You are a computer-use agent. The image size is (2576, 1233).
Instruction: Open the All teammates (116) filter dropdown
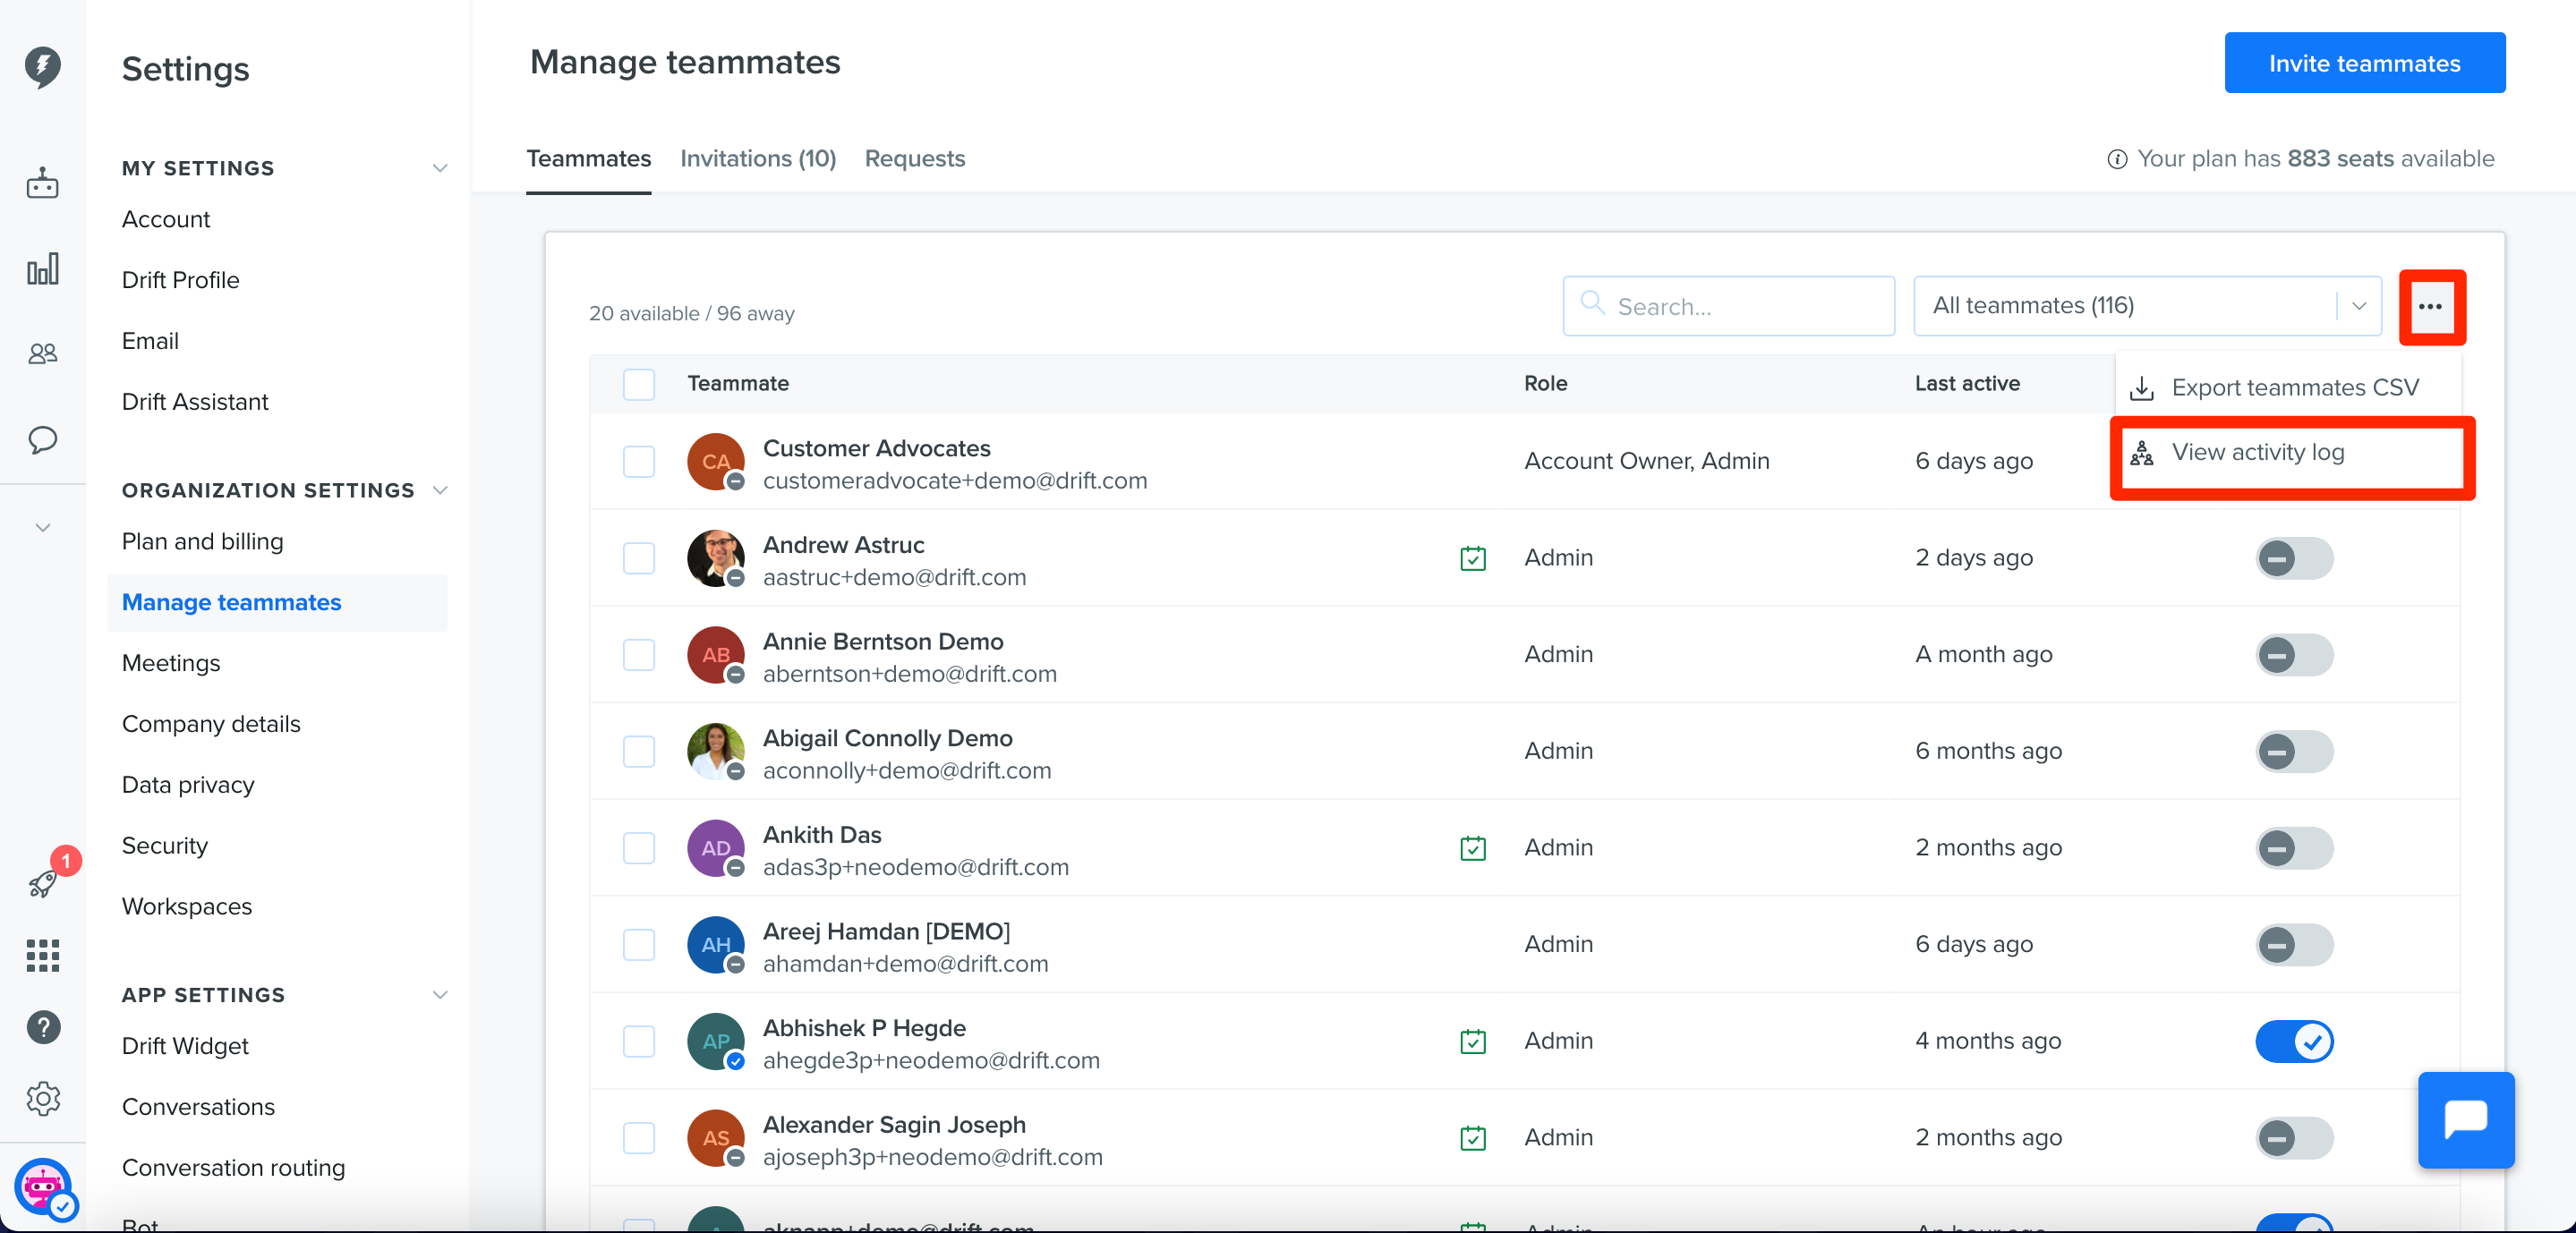coord(2147,306)
